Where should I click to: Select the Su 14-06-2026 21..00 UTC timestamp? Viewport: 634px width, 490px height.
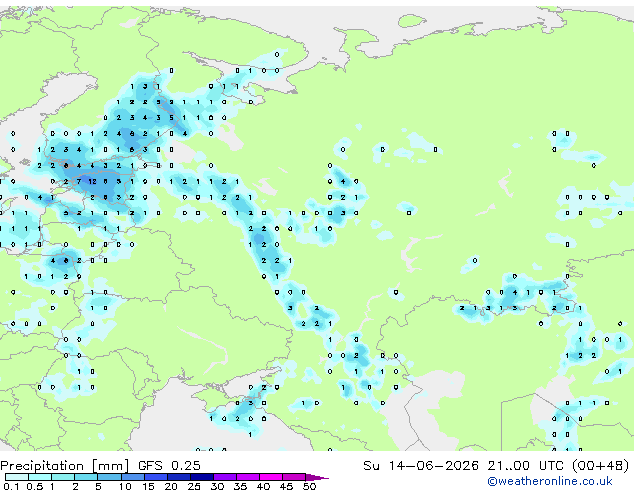coord(496,466)
